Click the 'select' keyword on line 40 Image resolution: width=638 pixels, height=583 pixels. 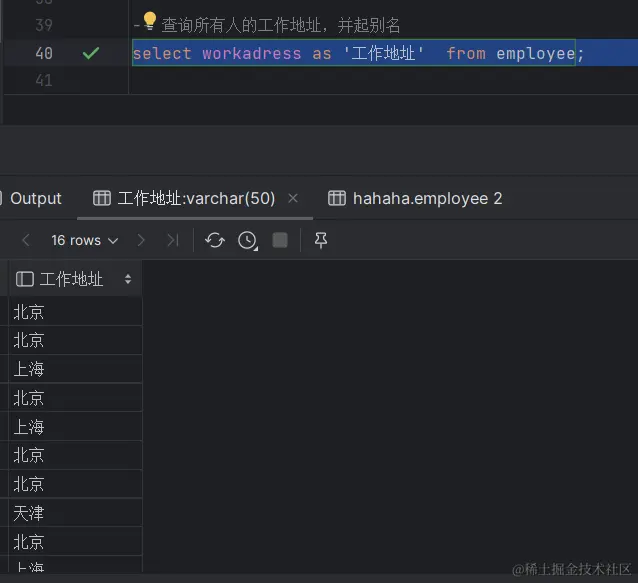(162, 53)
